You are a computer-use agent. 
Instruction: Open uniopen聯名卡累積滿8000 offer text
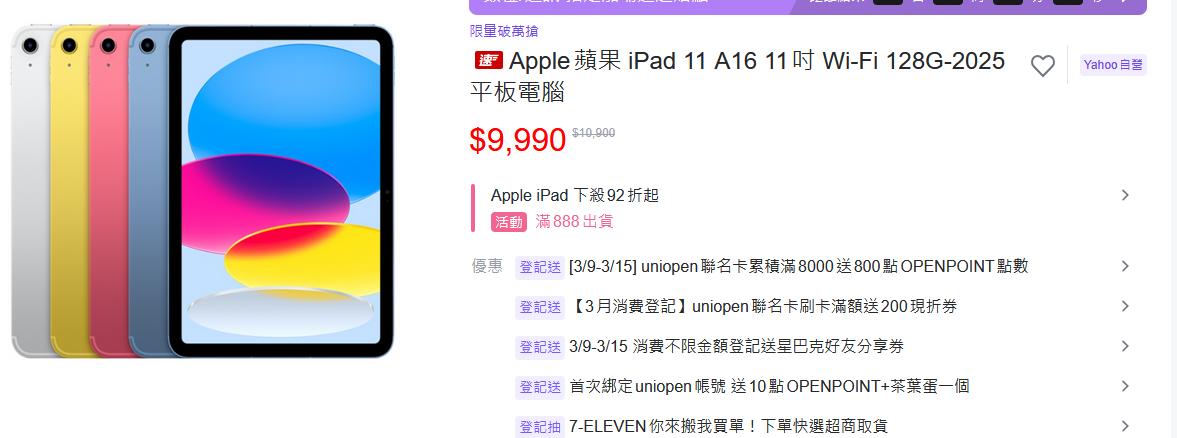[x=799, y=266]
